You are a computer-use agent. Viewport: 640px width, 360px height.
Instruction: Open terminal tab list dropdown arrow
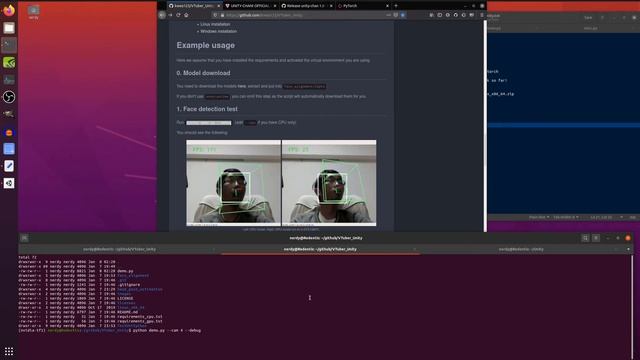[x=628, y=249]
